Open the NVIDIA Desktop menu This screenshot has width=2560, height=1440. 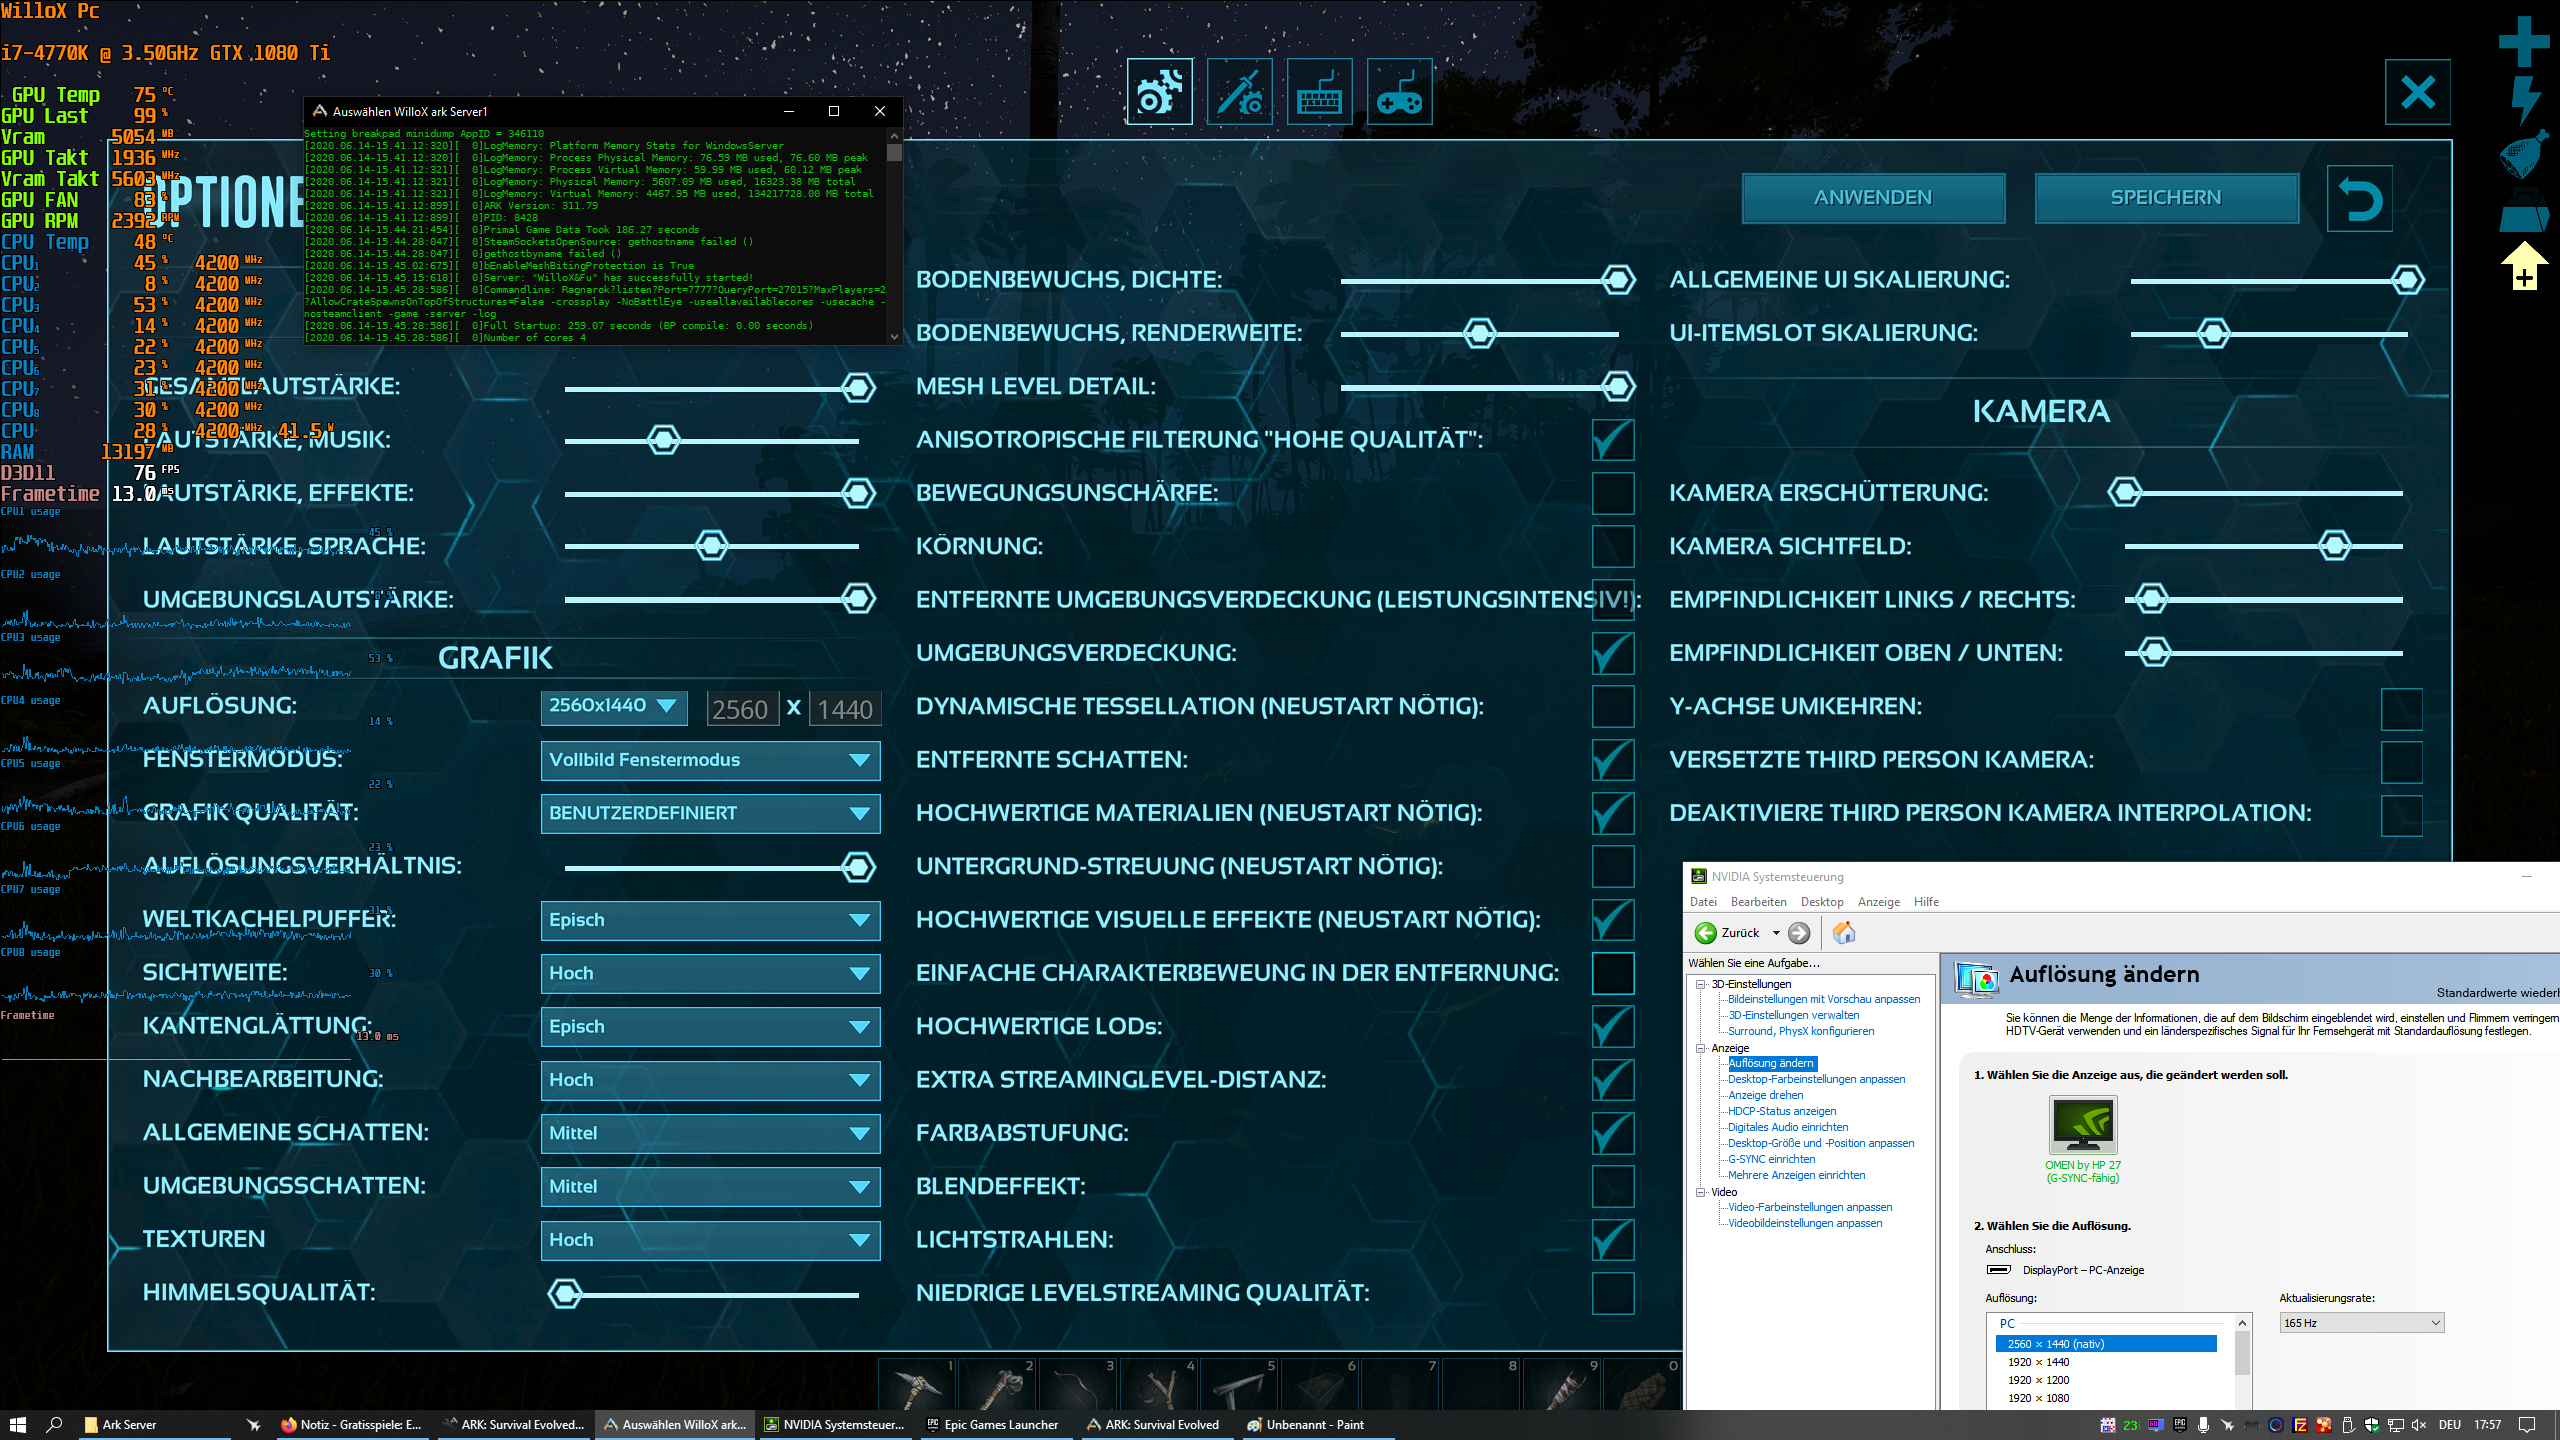pos(1822,902)
